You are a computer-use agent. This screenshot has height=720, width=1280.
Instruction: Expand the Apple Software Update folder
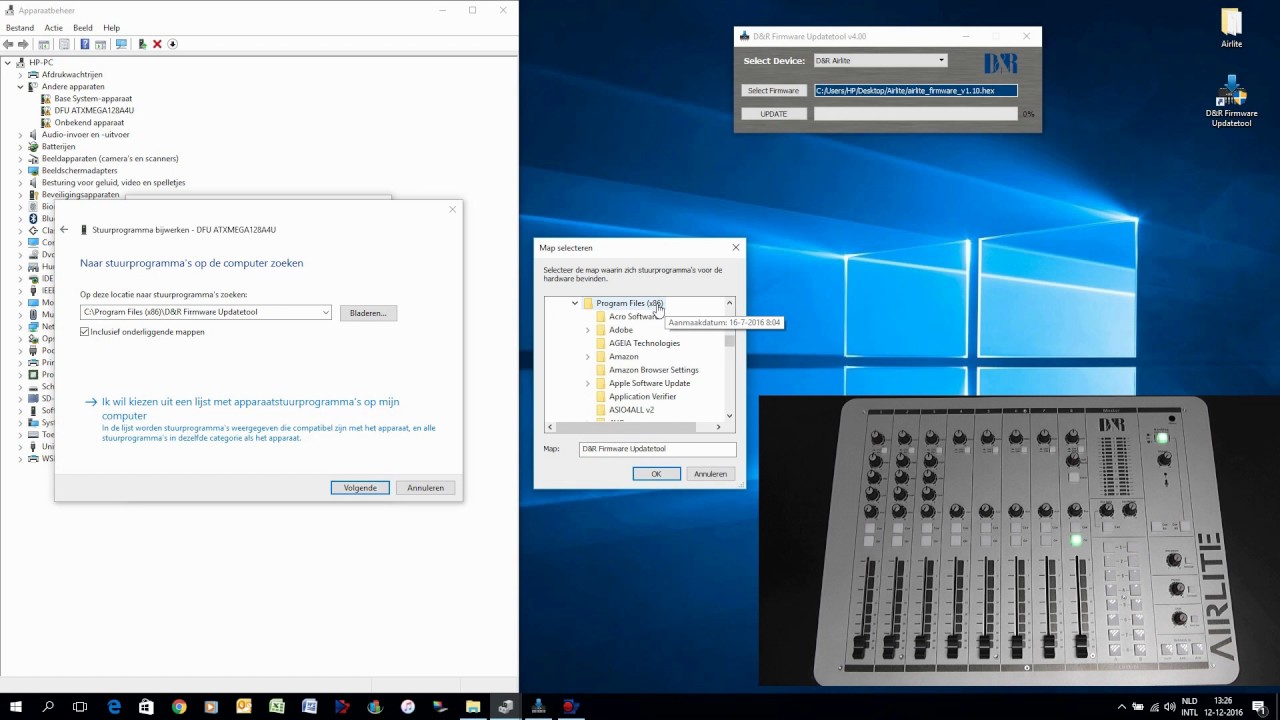pyautogui.click(x=588, y=383)
